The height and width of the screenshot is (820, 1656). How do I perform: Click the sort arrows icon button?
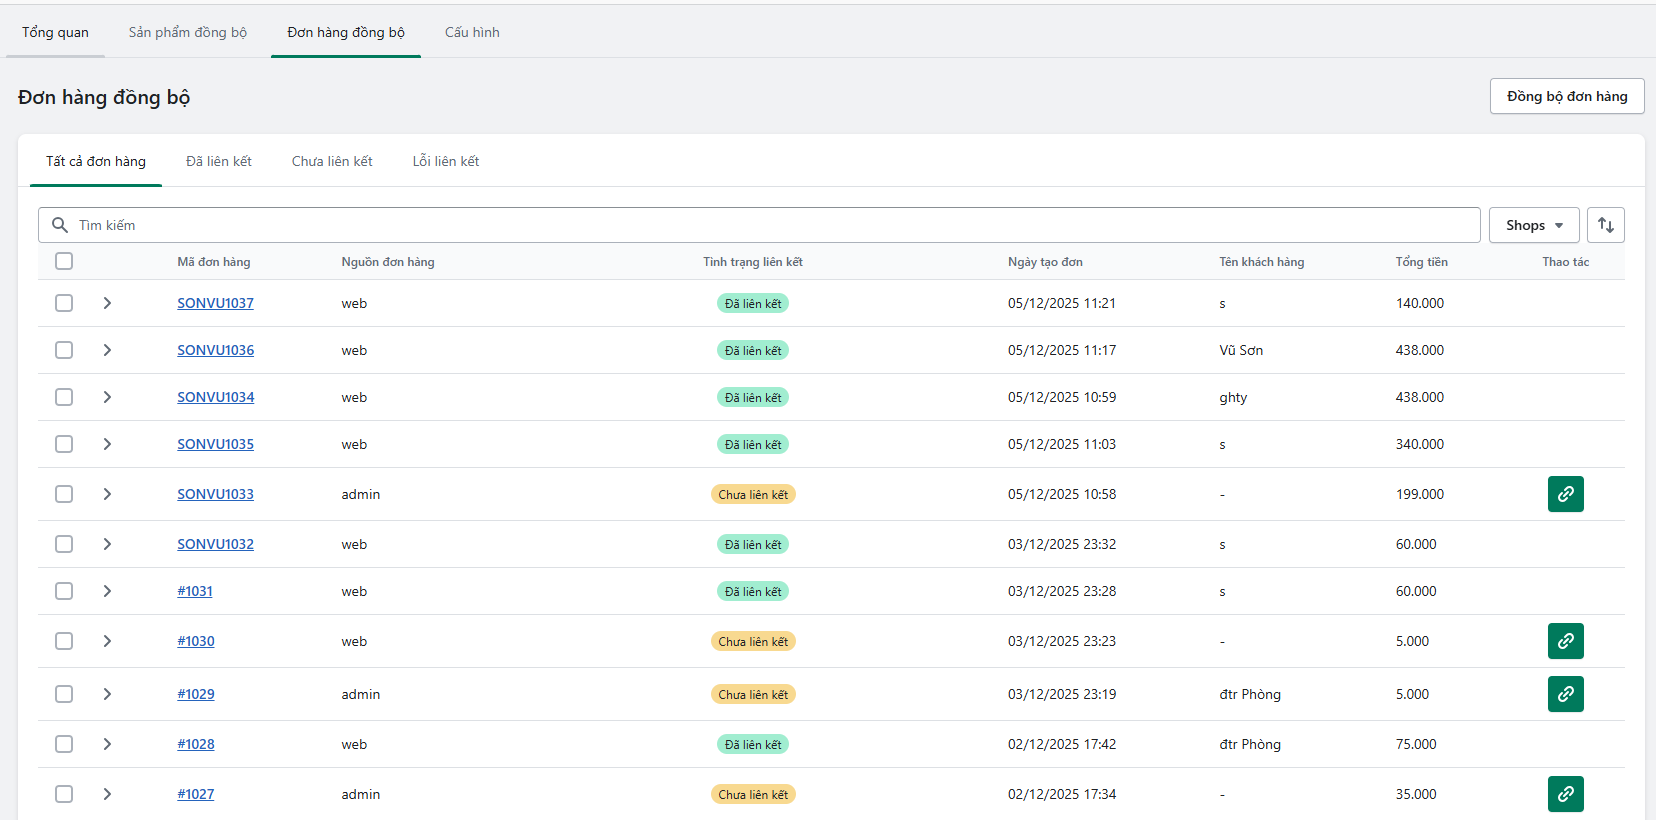pos(1605,225)
